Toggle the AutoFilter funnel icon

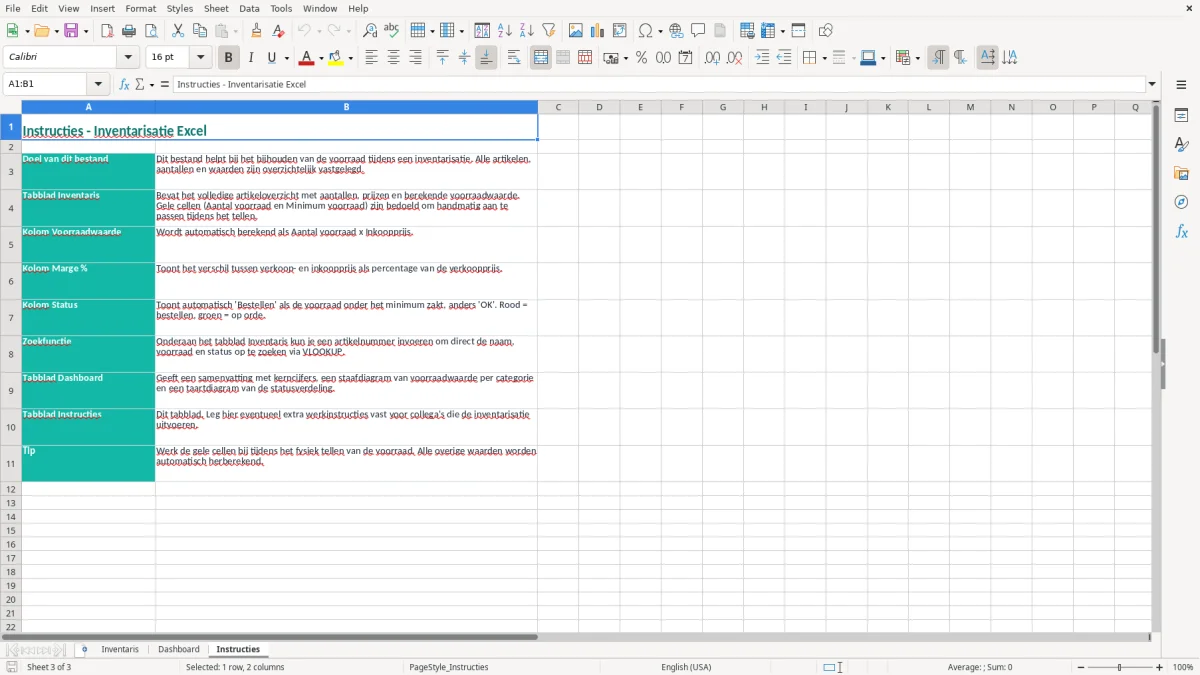click(x=549, y=31)
